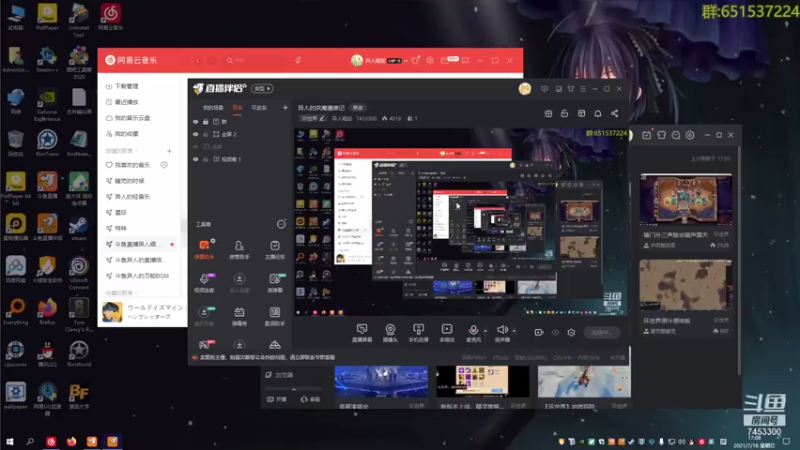Open account dropdown arrow in 网易云音乐

point(406,61)
